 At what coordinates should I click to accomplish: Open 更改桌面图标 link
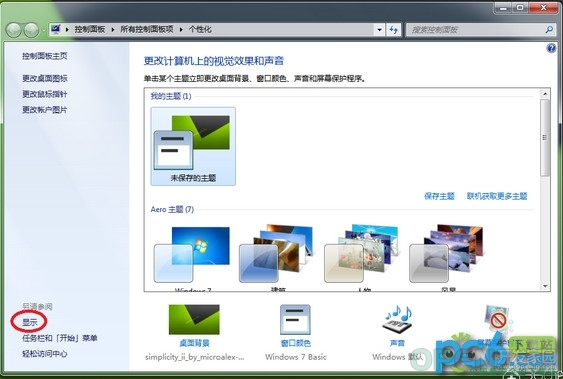pyautogui.click(x=45, y=78)
